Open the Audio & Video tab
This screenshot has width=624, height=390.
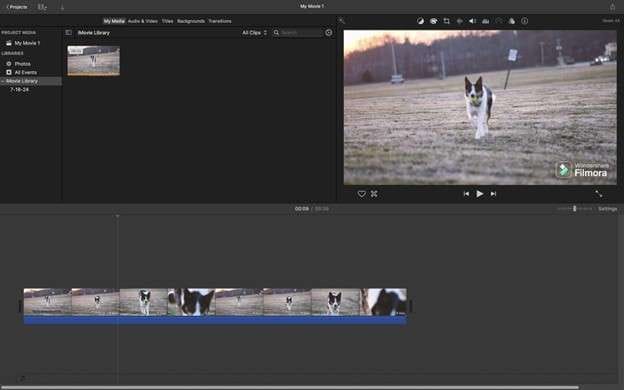tap(142, 21)
